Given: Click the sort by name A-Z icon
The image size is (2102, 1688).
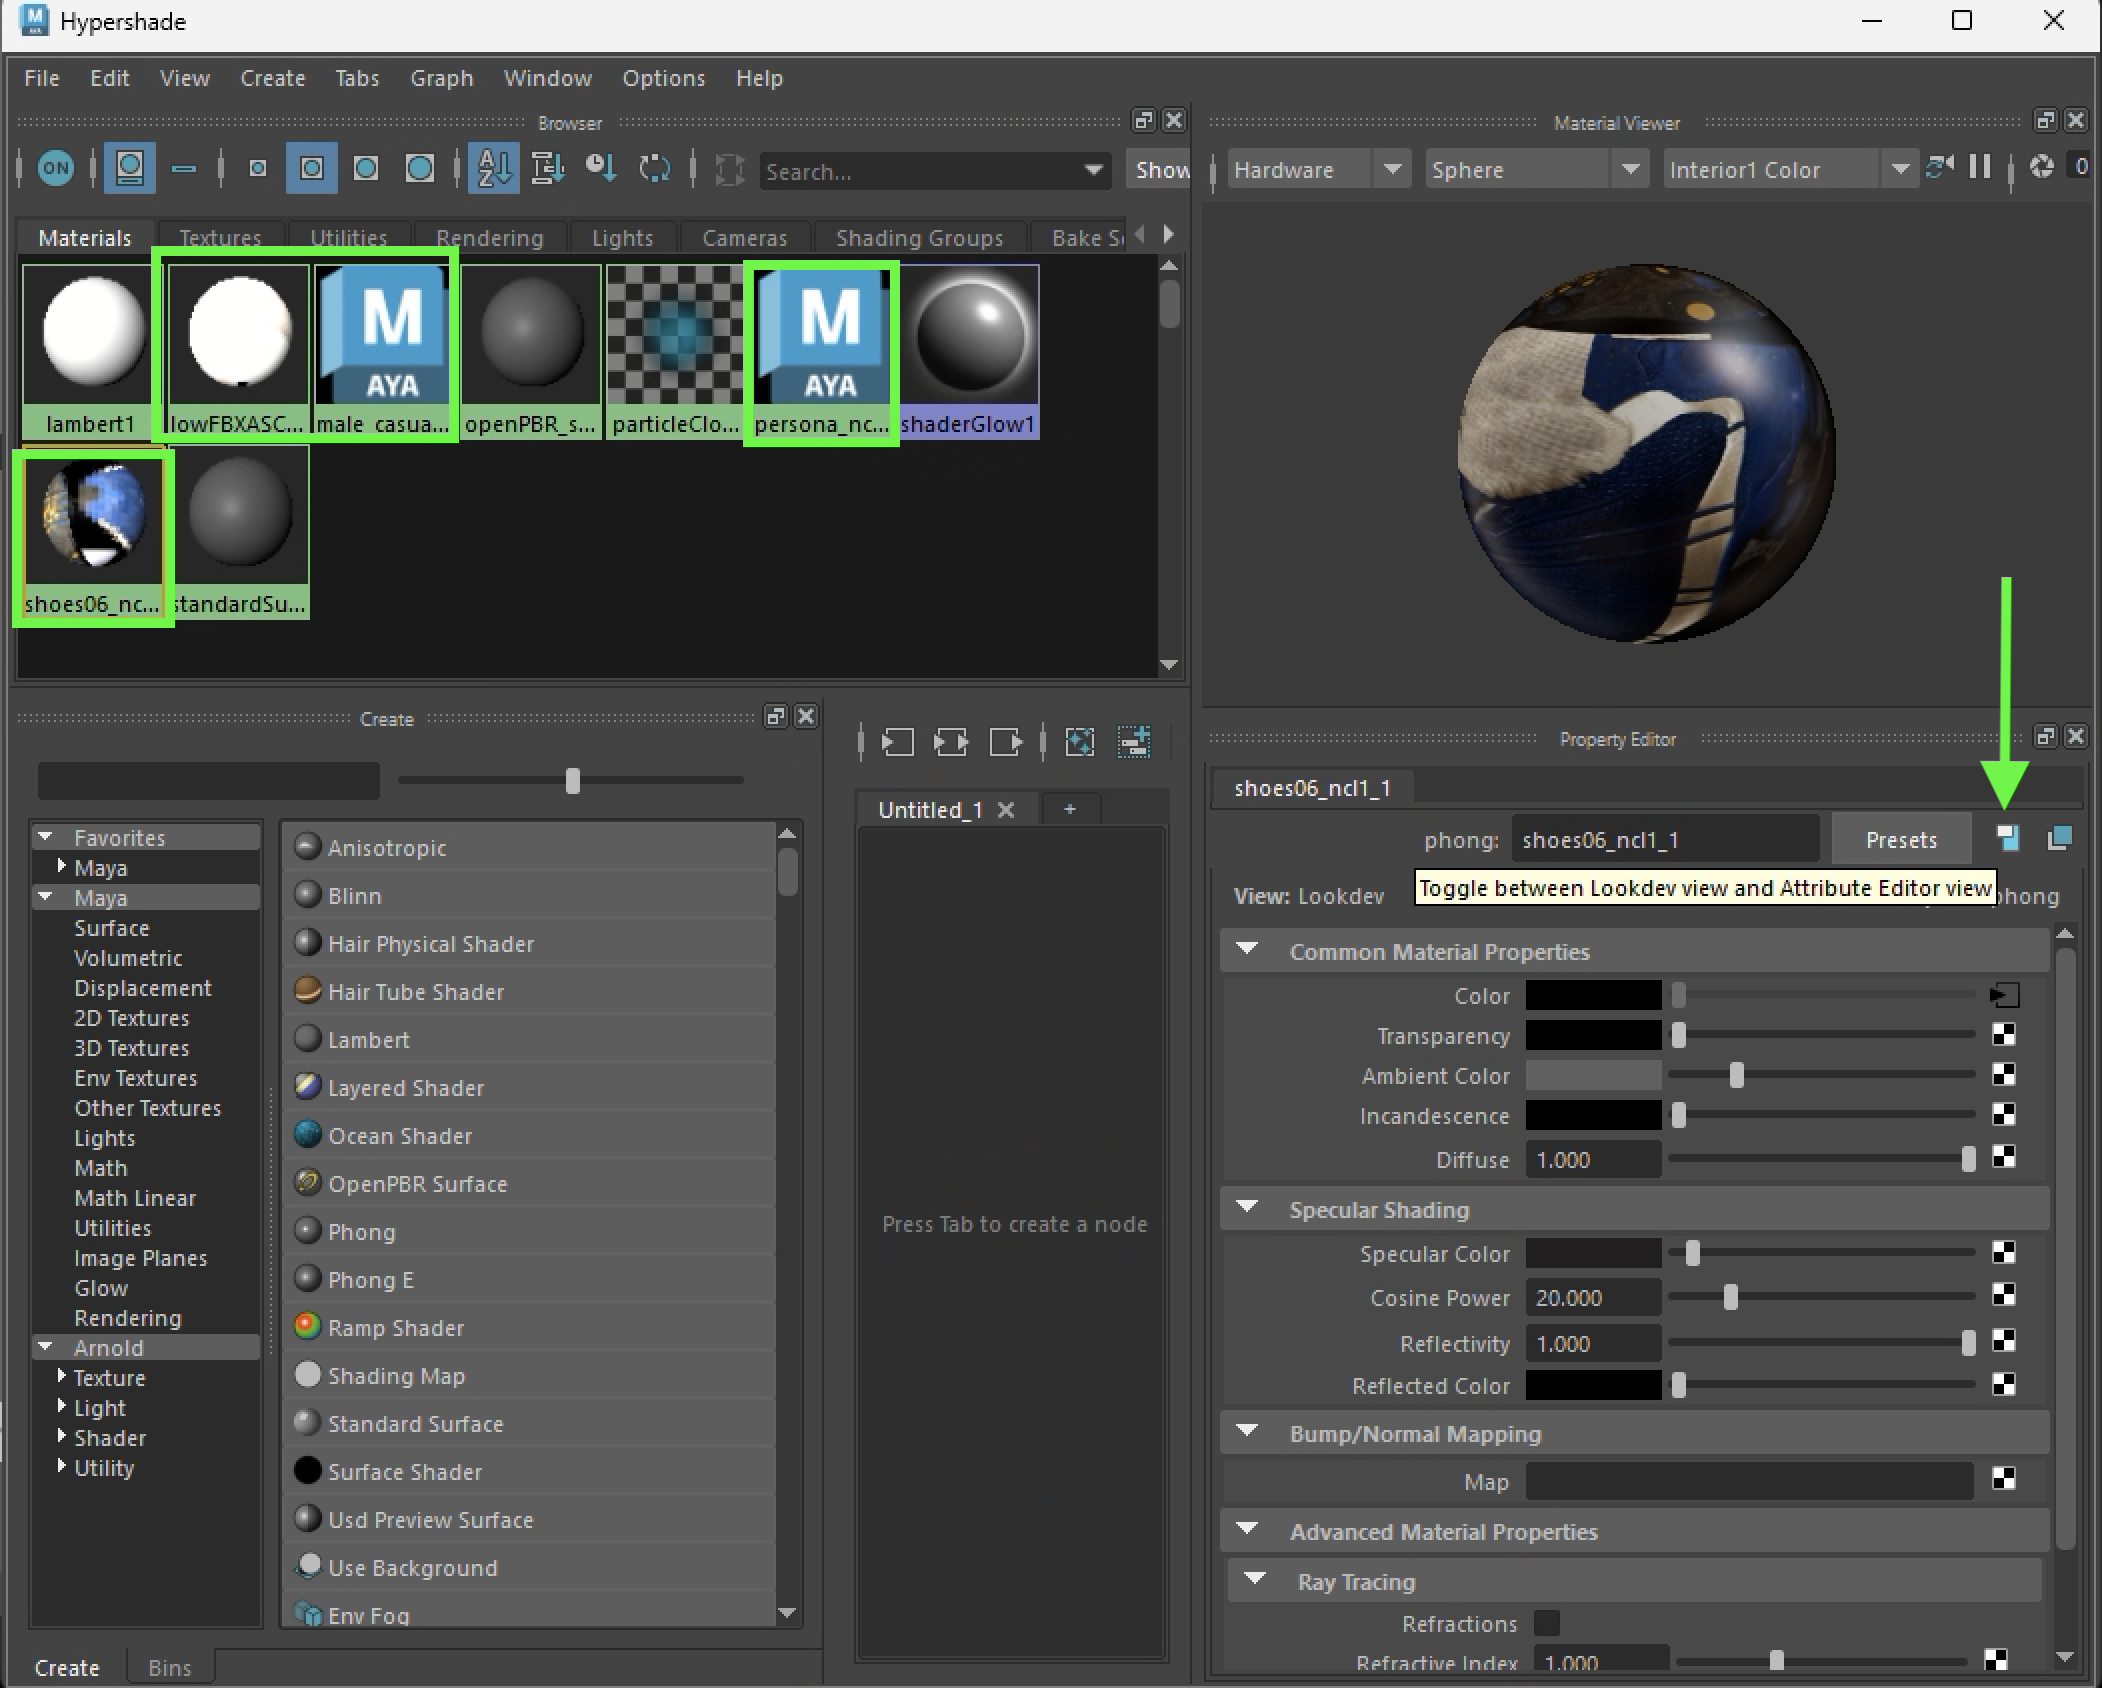Looking at the screenshot, I should 493,169.
